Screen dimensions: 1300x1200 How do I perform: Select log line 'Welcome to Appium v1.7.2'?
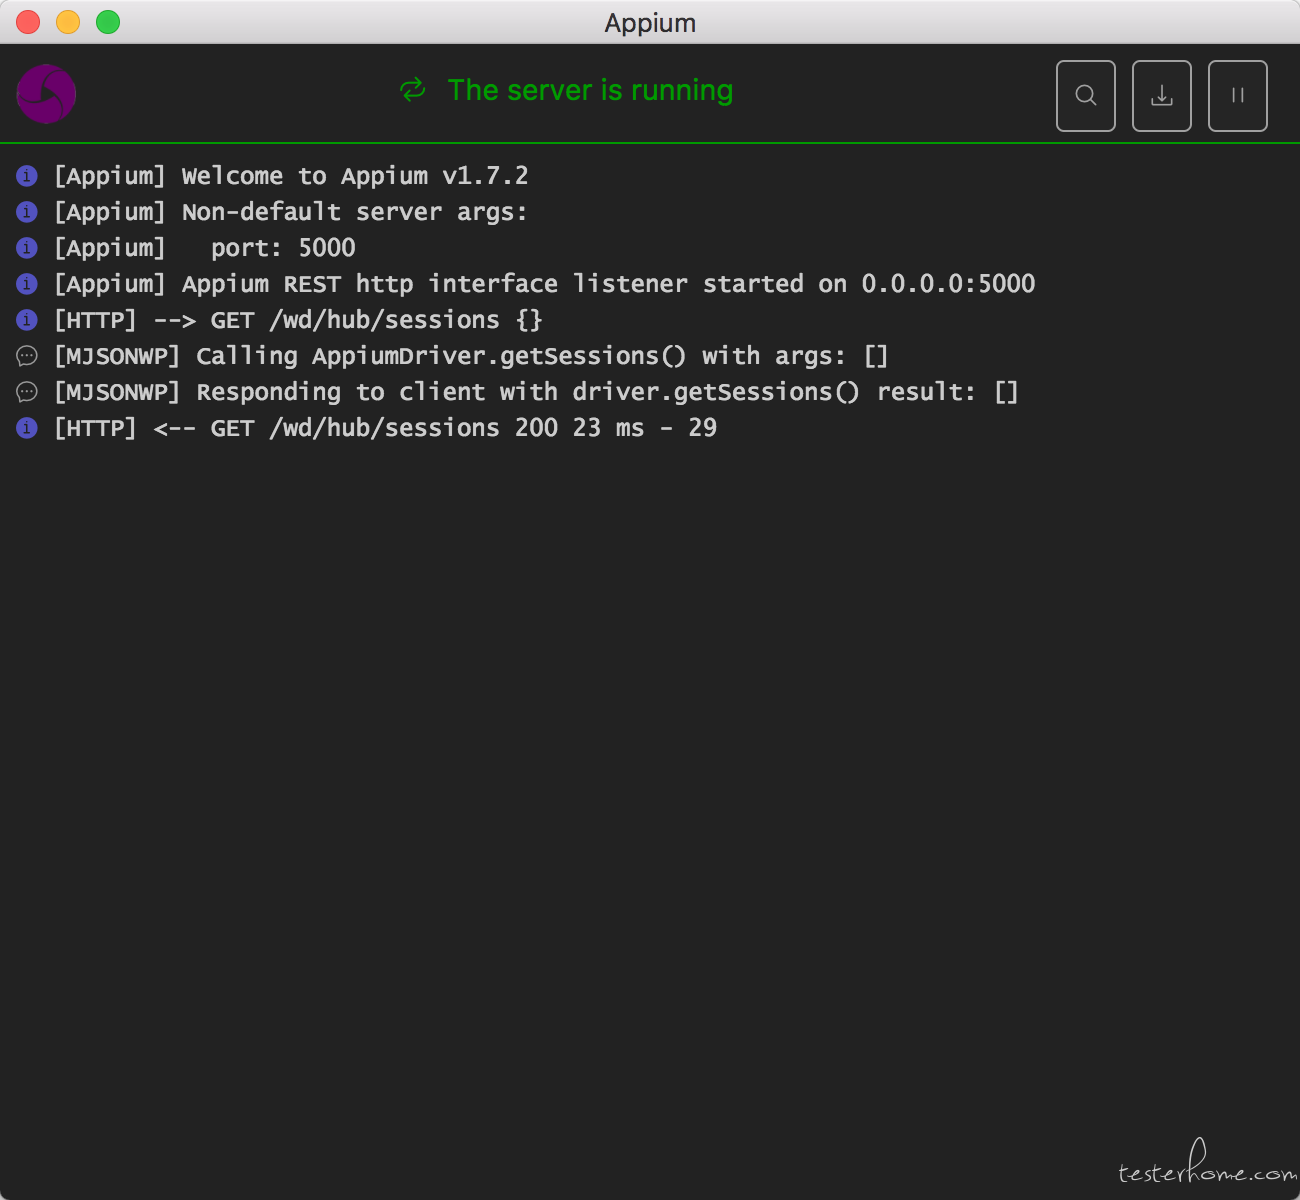pos(355,176)
